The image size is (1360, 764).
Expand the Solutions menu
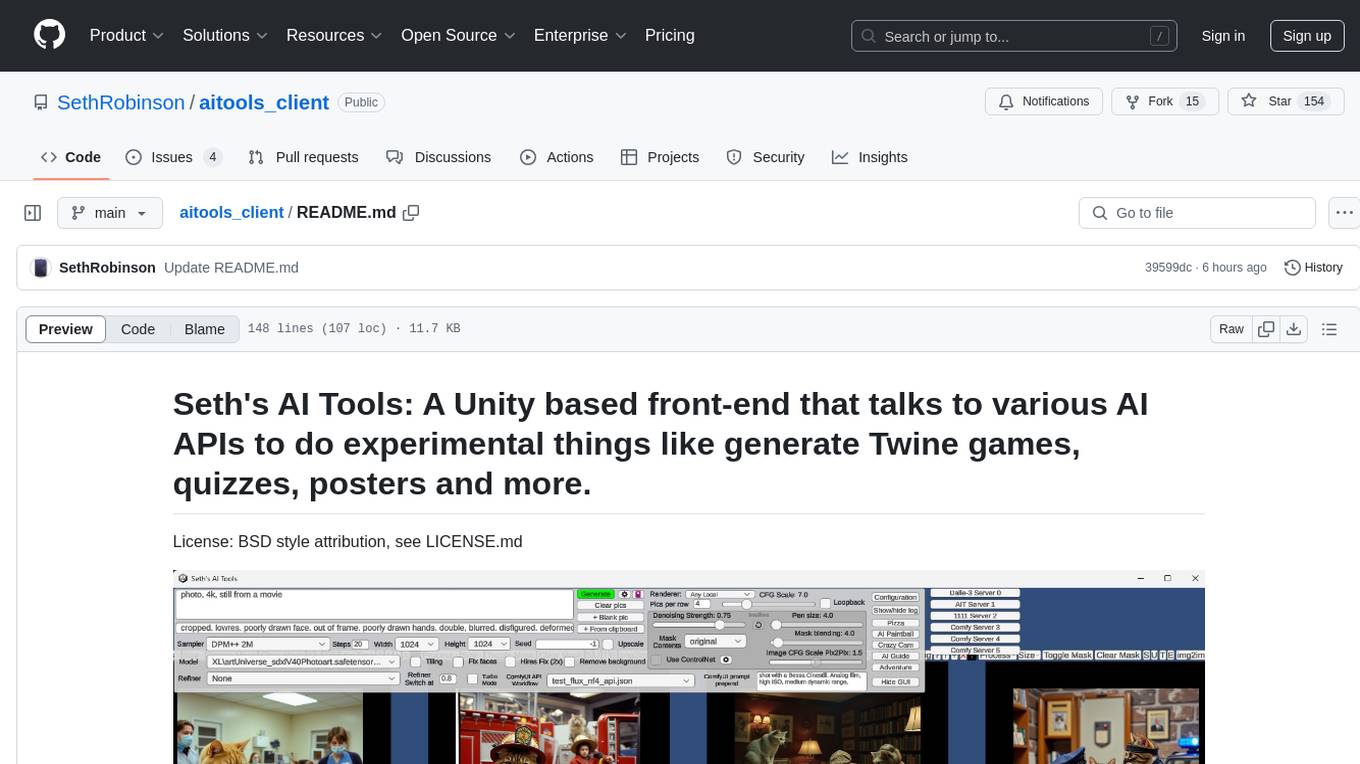coord(225,35)
